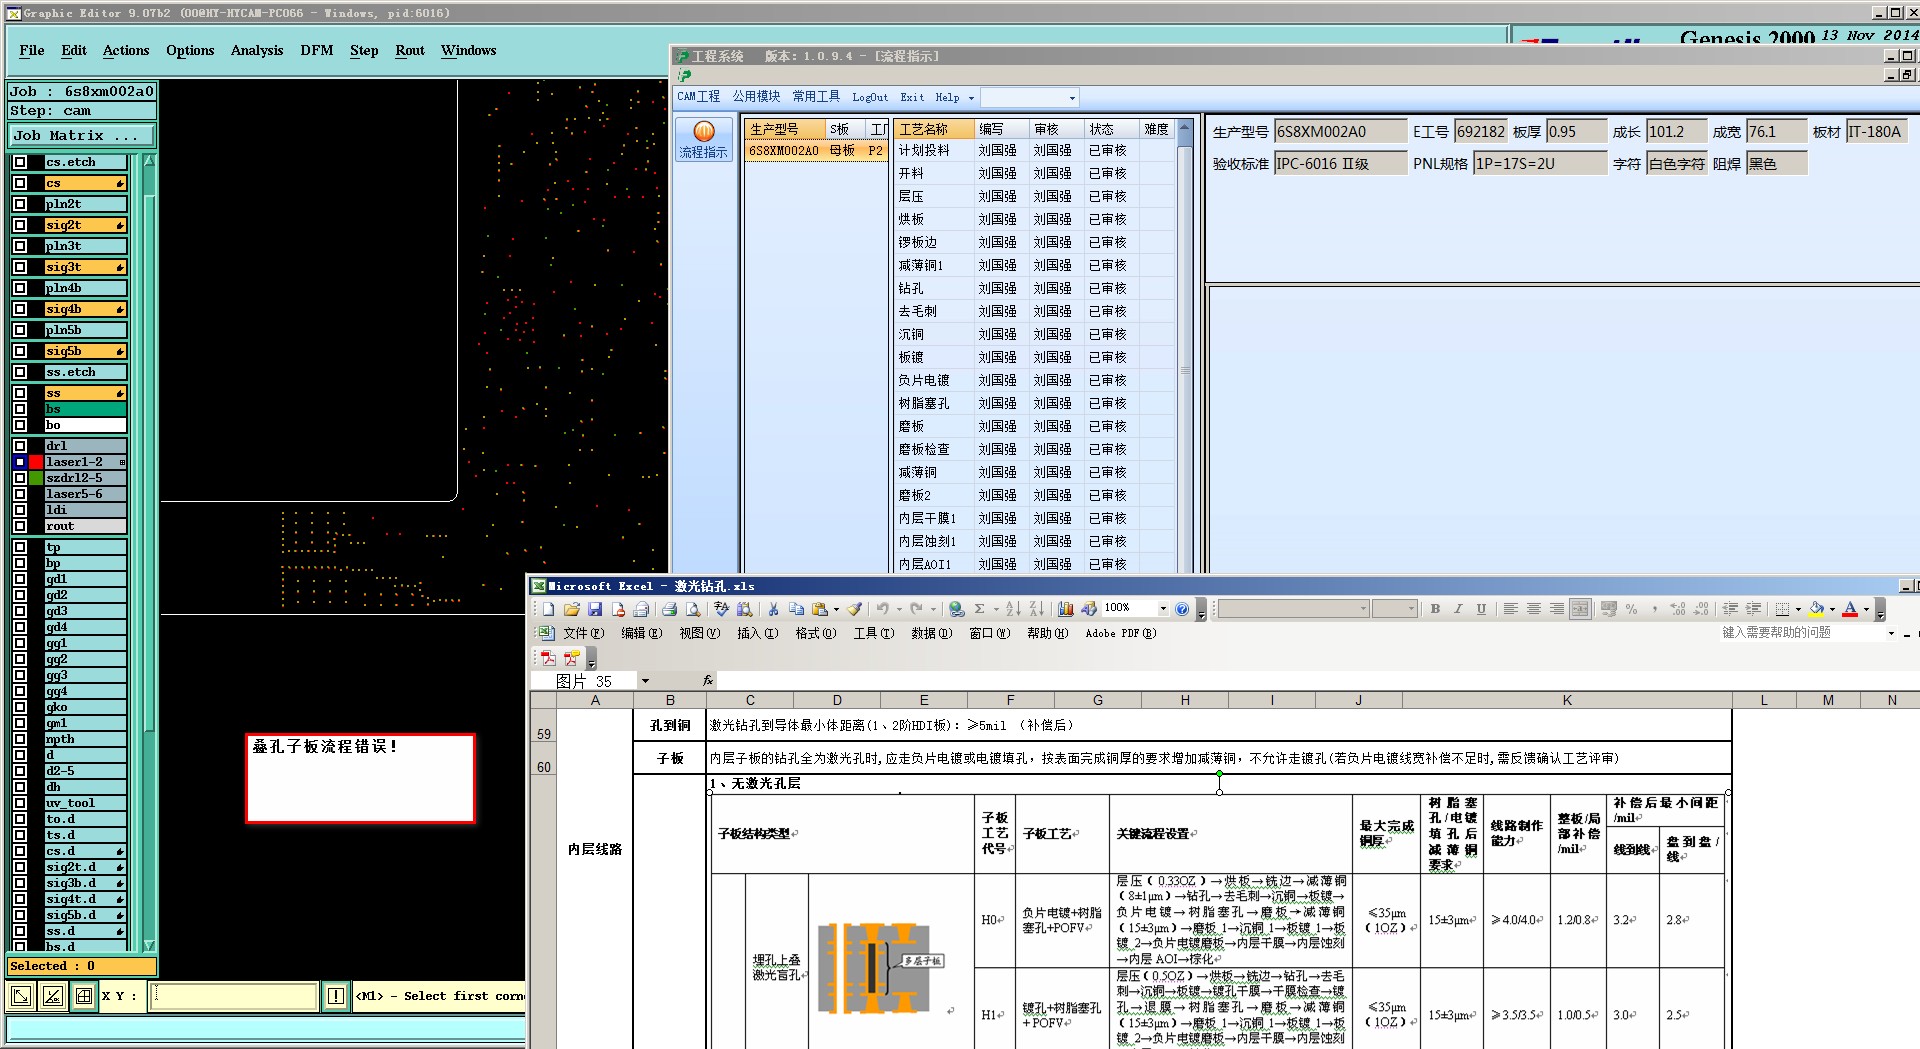Screen dimensions: 1920x1049
Task: Click the Job Matrix ... button
Action: pyautogui.click(x=82, y=136)
